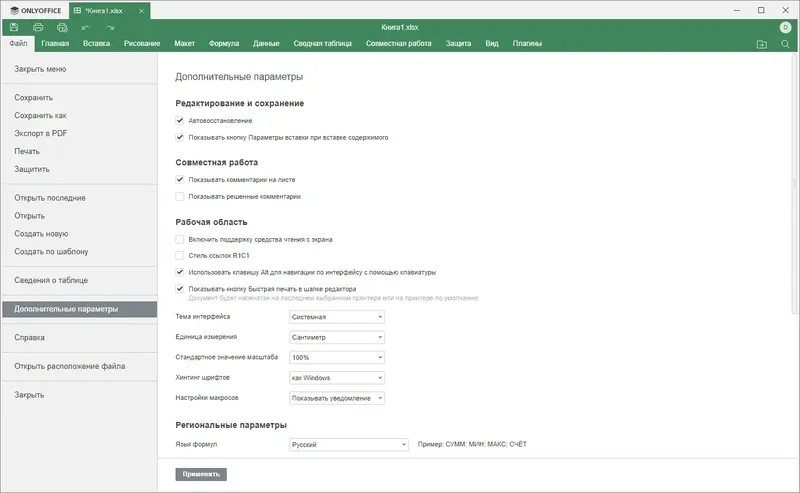Viewport: 800px width, 493px height.
Task: Click the Search magnifier icon
Action: [785, 44]
